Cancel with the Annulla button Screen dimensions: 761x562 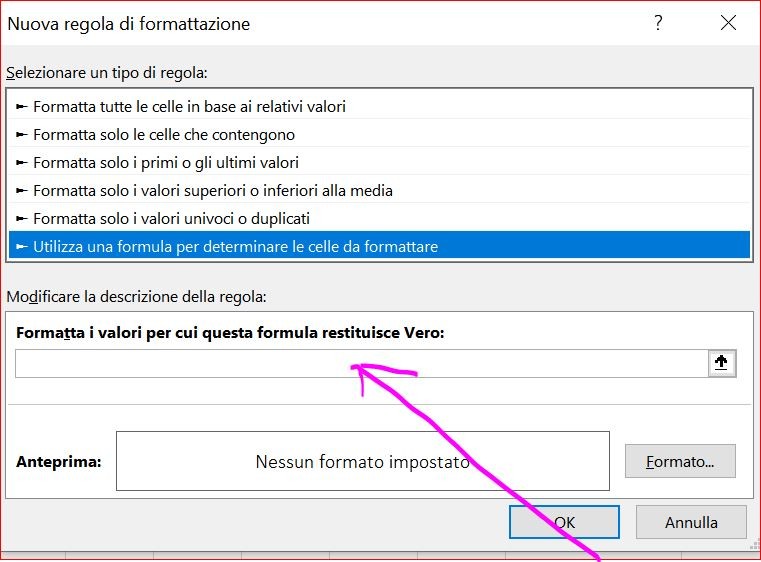coord(691,522)
